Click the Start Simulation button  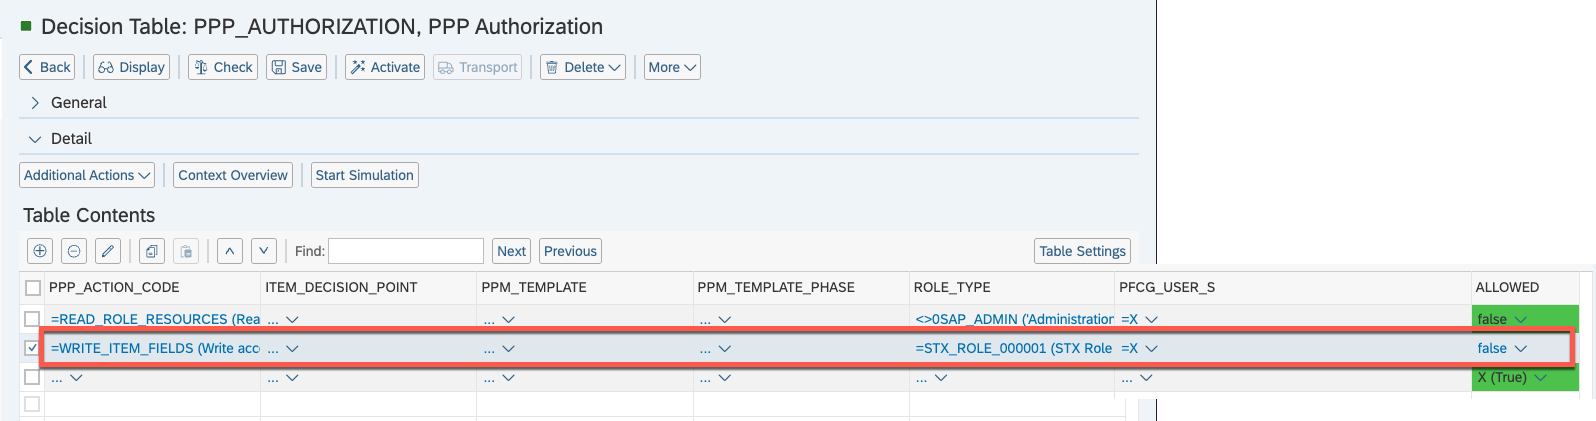coord(364,175)
